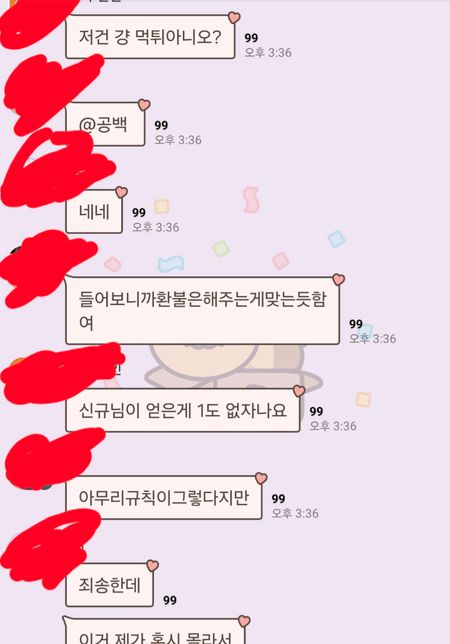The height and width of the screenshot is (644, 450).
Task: Select the '신규님이 얻은게 1도 없자나요' bubble
Action: pyautogui.click(x=183, y=410)
